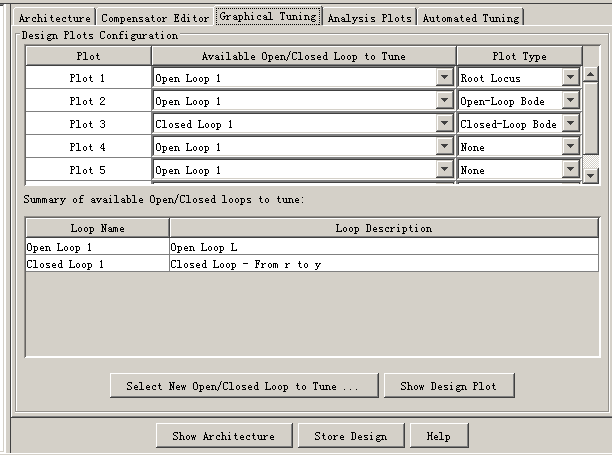
Task: Switch to the Architecture tab
Action: (55, 18)
